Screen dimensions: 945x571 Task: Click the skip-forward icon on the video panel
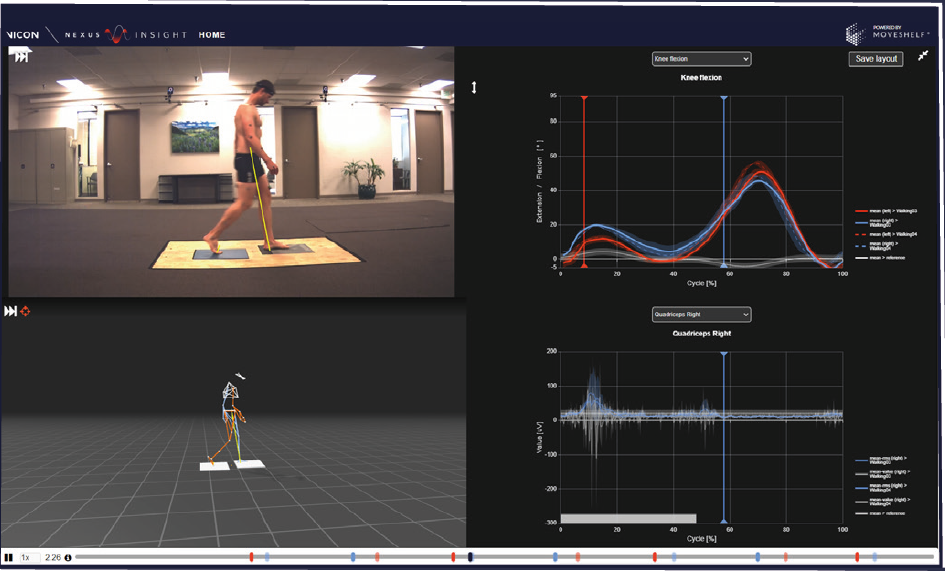(x=19, y=57)
